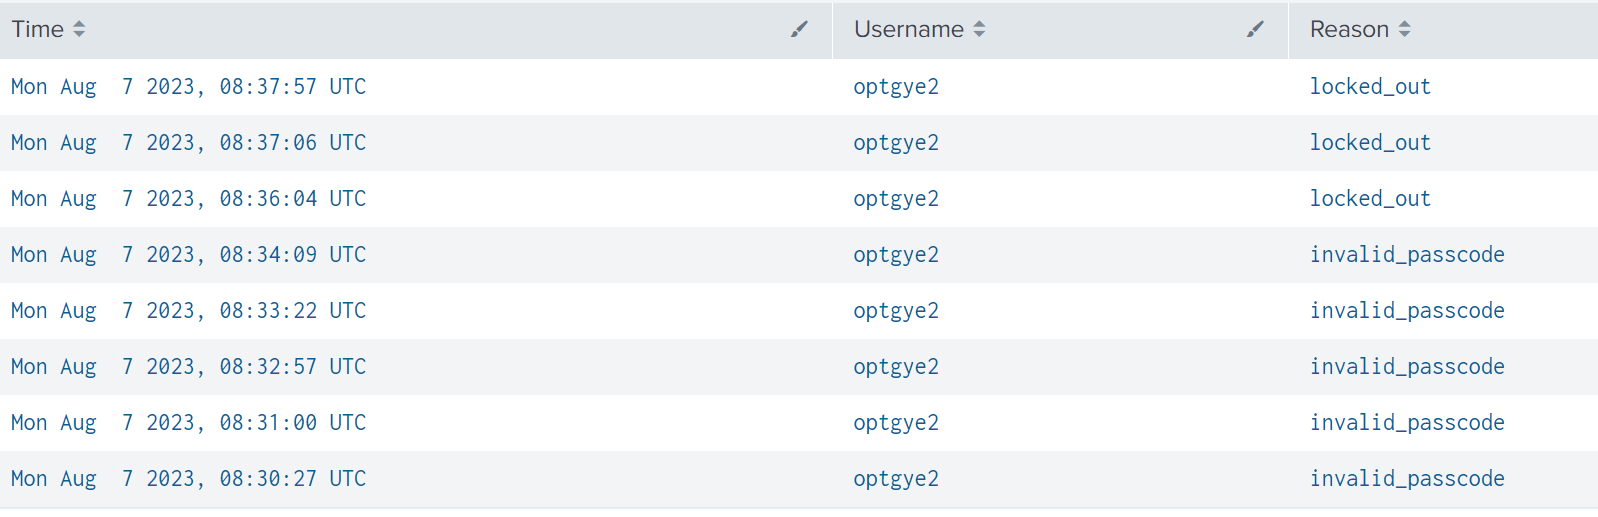Open timestamp 08:30:27 UTC entry

point(188,479)
